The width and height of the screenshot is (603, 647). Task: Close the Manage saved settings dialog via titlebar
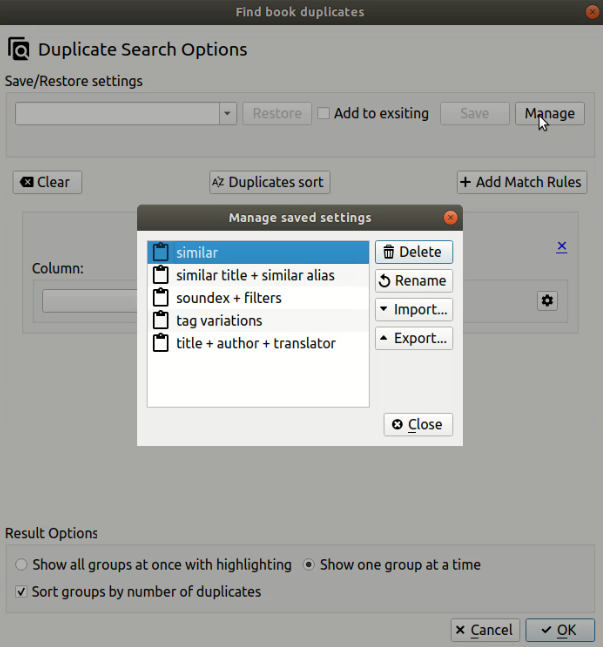pyautogui.click(x=451, y=217)
